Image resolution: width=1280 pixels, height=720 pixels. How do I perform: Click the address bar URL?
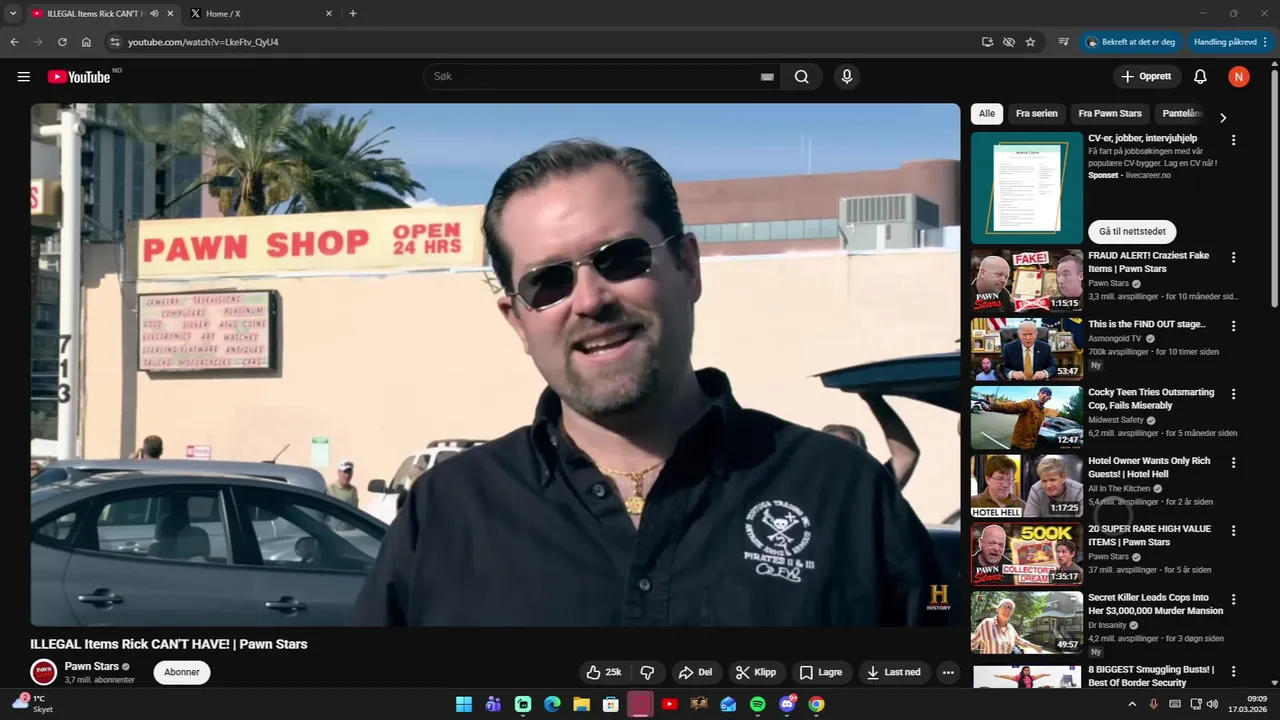[x=203, y=42]
